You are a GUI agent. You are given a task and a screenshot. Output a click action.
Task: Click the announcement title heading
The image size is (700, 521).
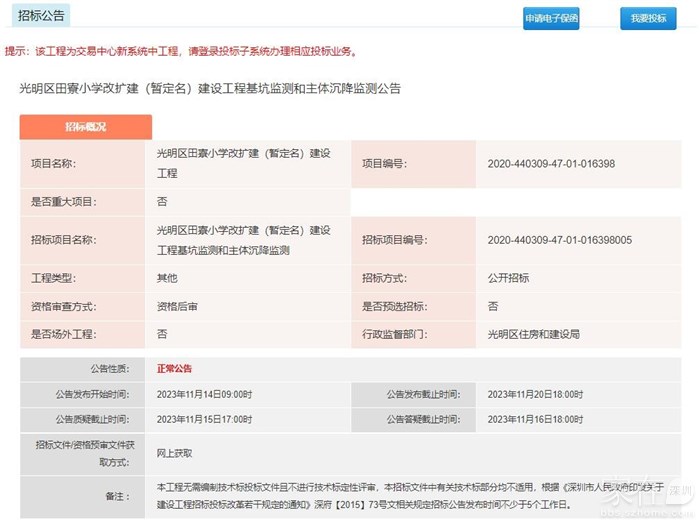(210, 88)
